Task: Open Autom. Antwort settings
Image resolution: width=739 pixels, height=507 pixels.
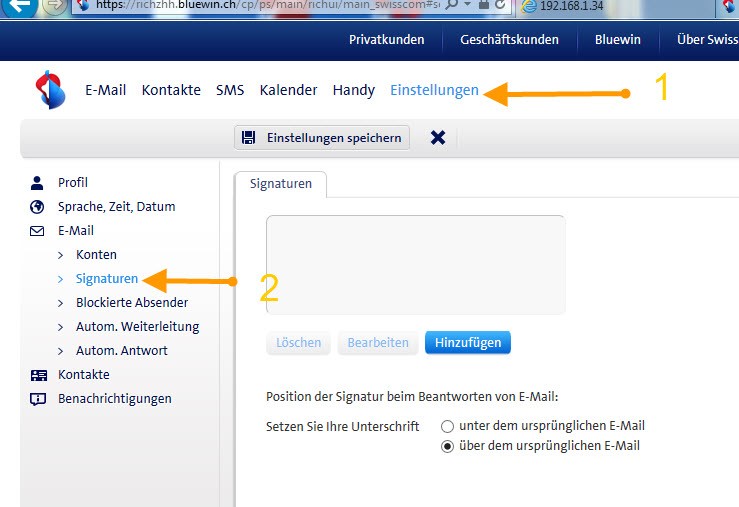Action: (x=122, y=351)
